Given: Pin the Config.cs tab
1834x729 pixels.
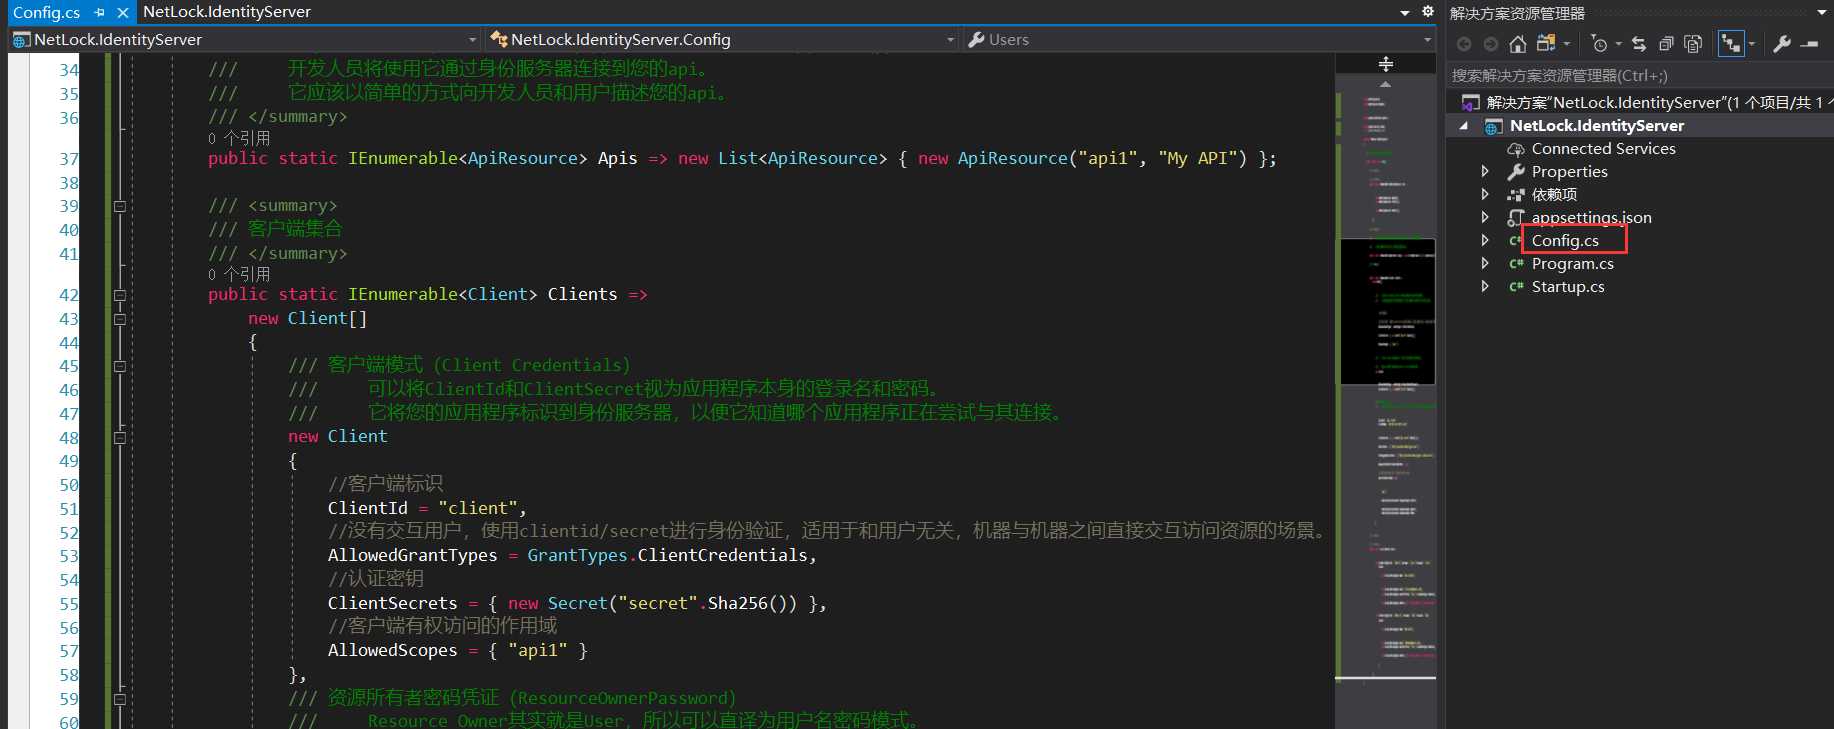Looking at the screenshot, I should (x=99, y=13).
